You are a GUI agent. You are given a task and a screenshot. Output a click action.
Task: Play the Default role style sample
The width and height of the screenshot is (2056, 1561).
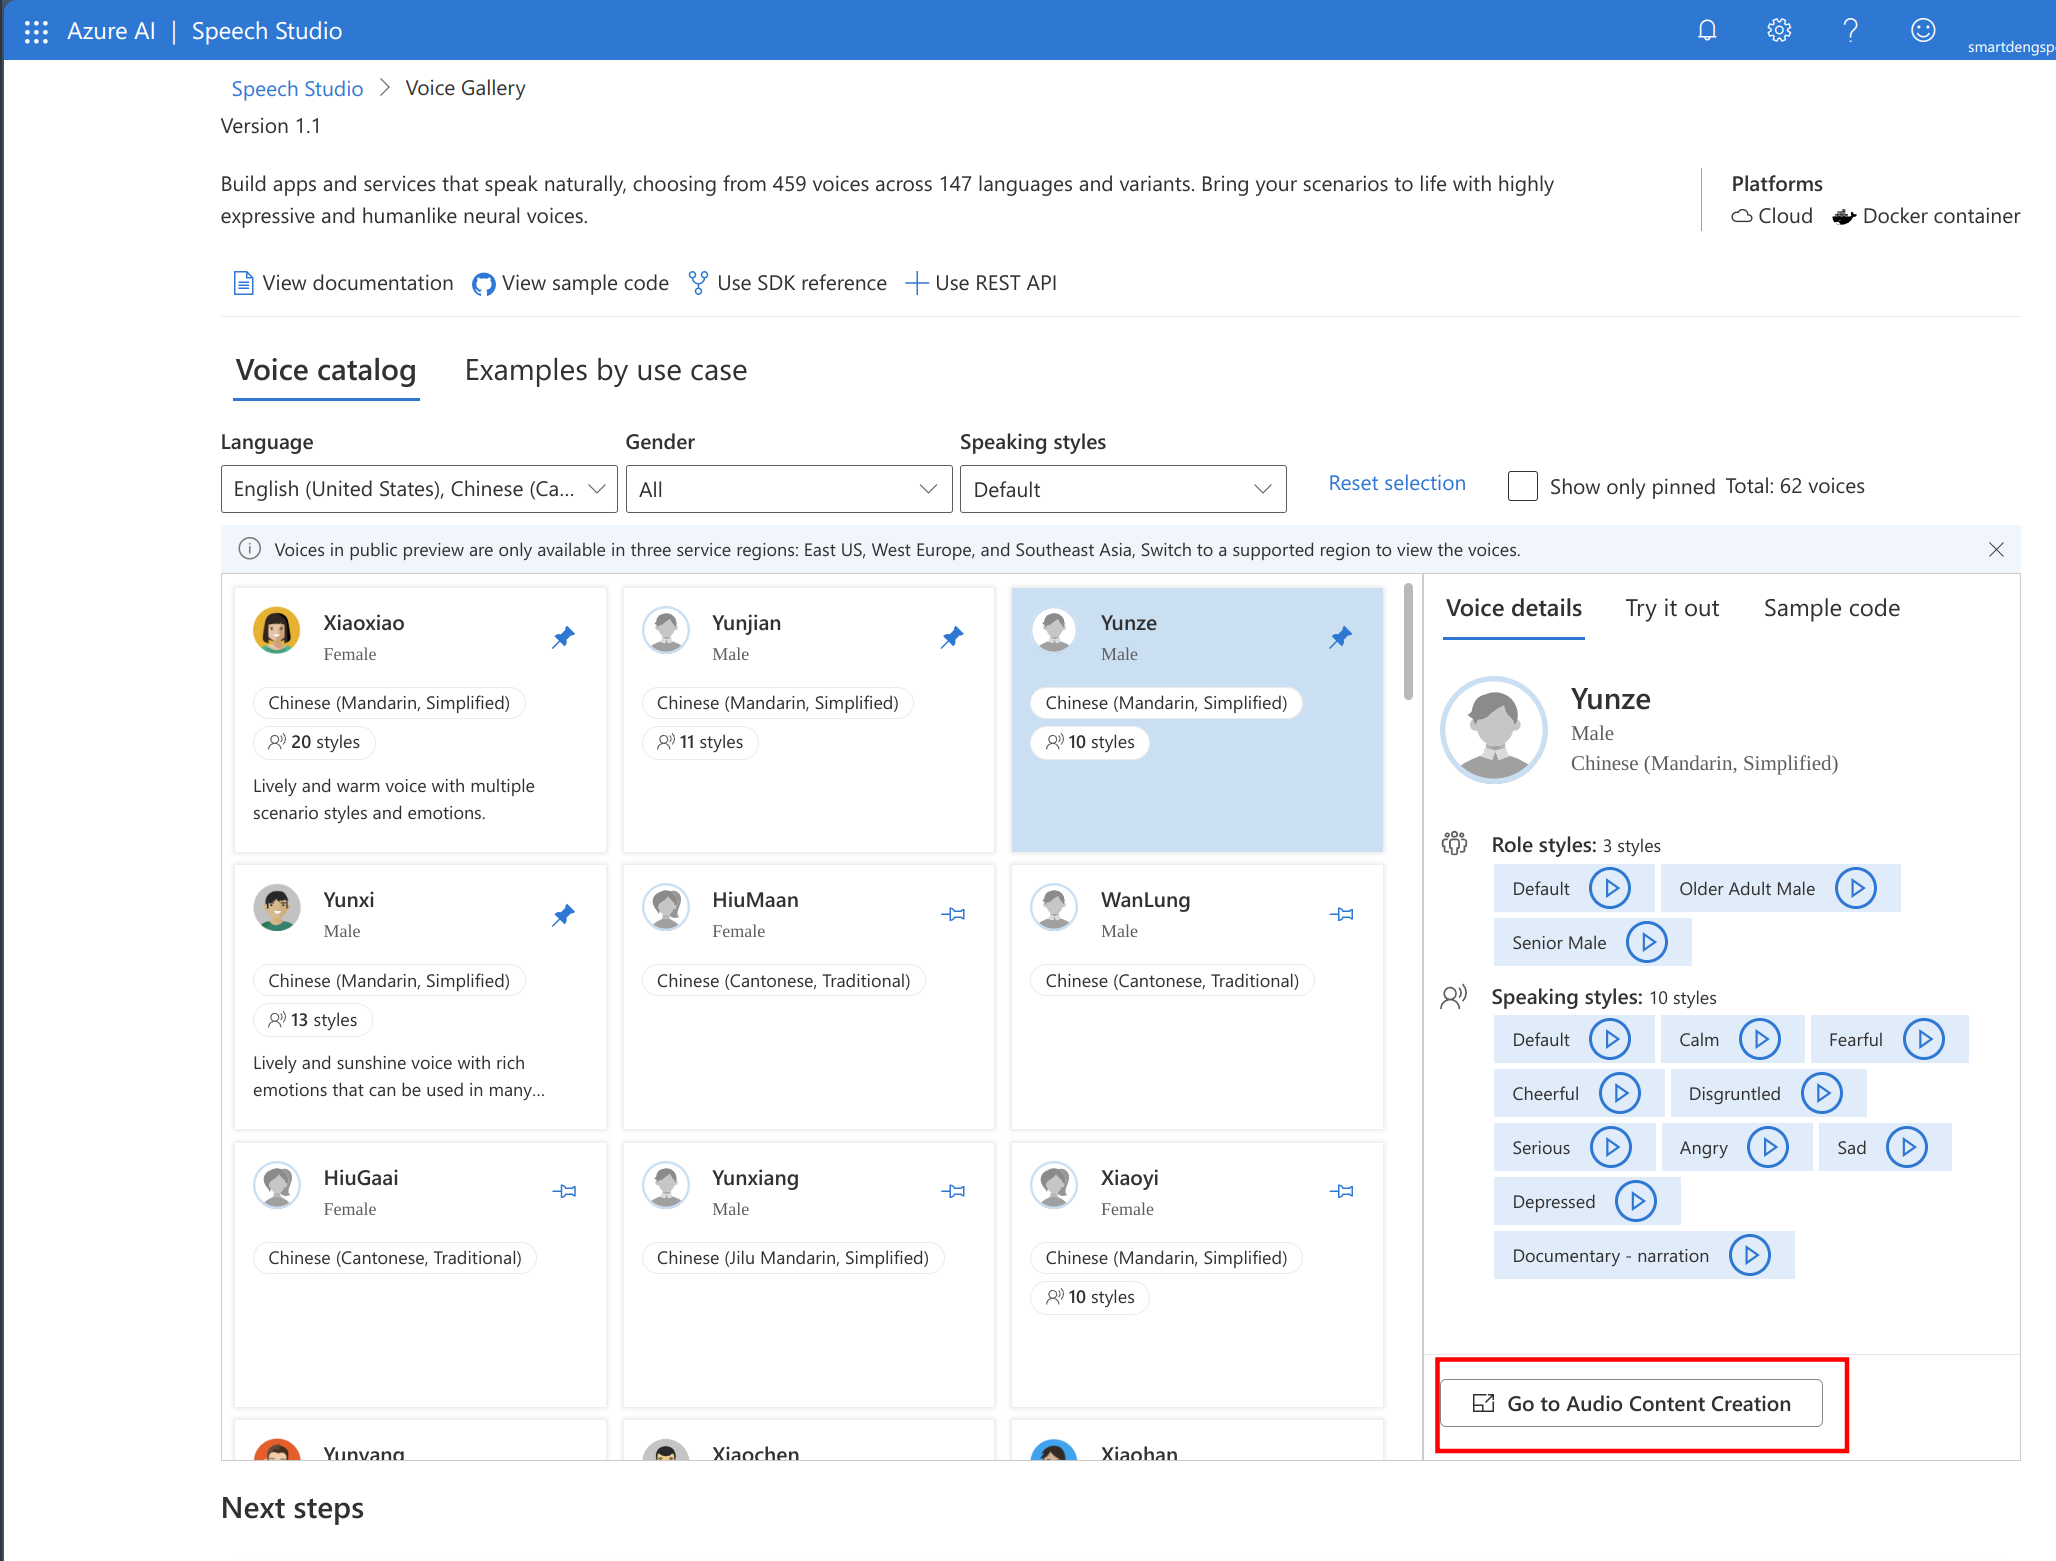(1611, 888)
